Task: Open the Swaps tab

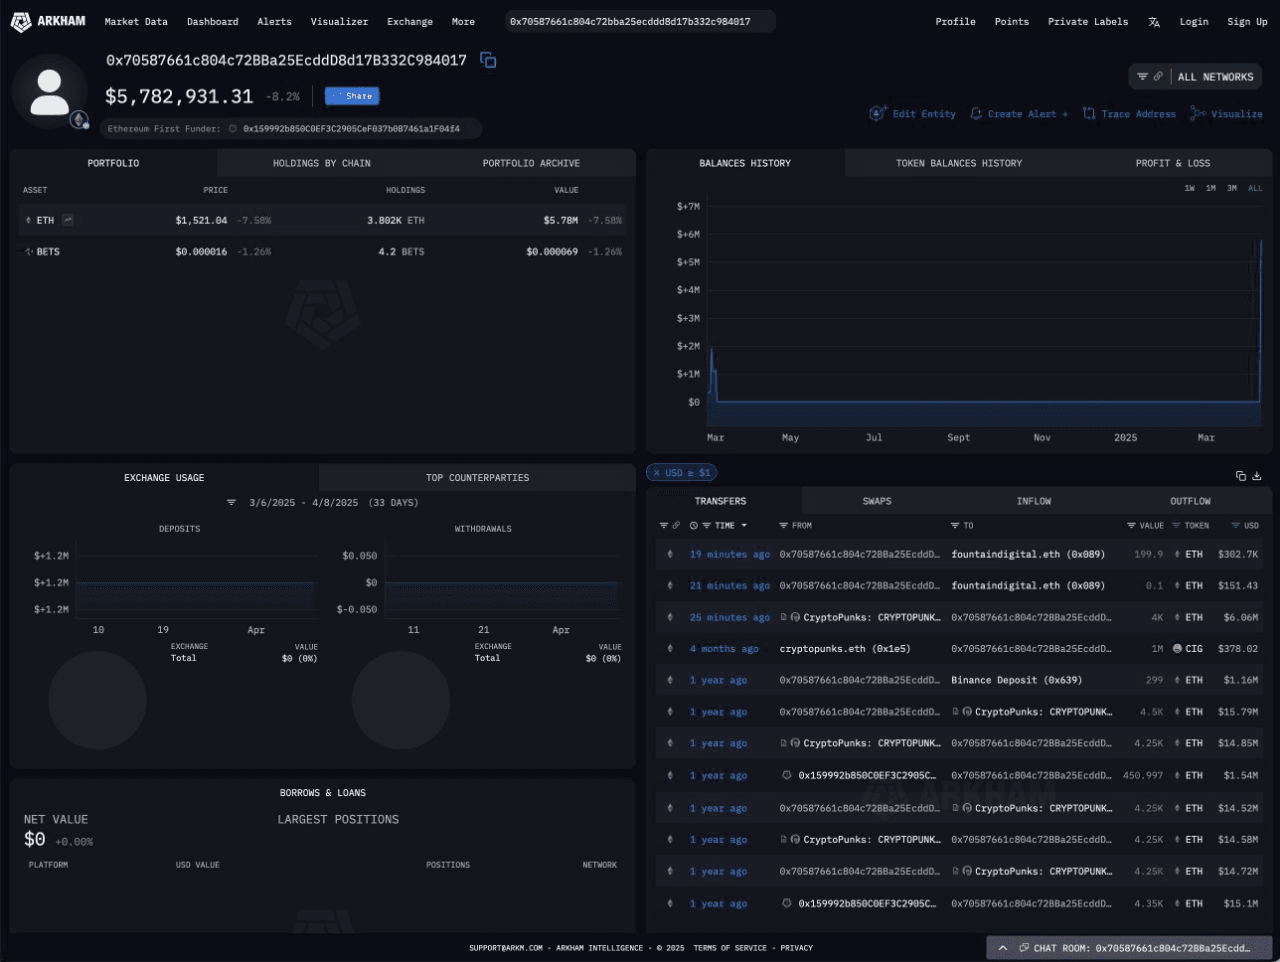Action: (x=876, y=501)
